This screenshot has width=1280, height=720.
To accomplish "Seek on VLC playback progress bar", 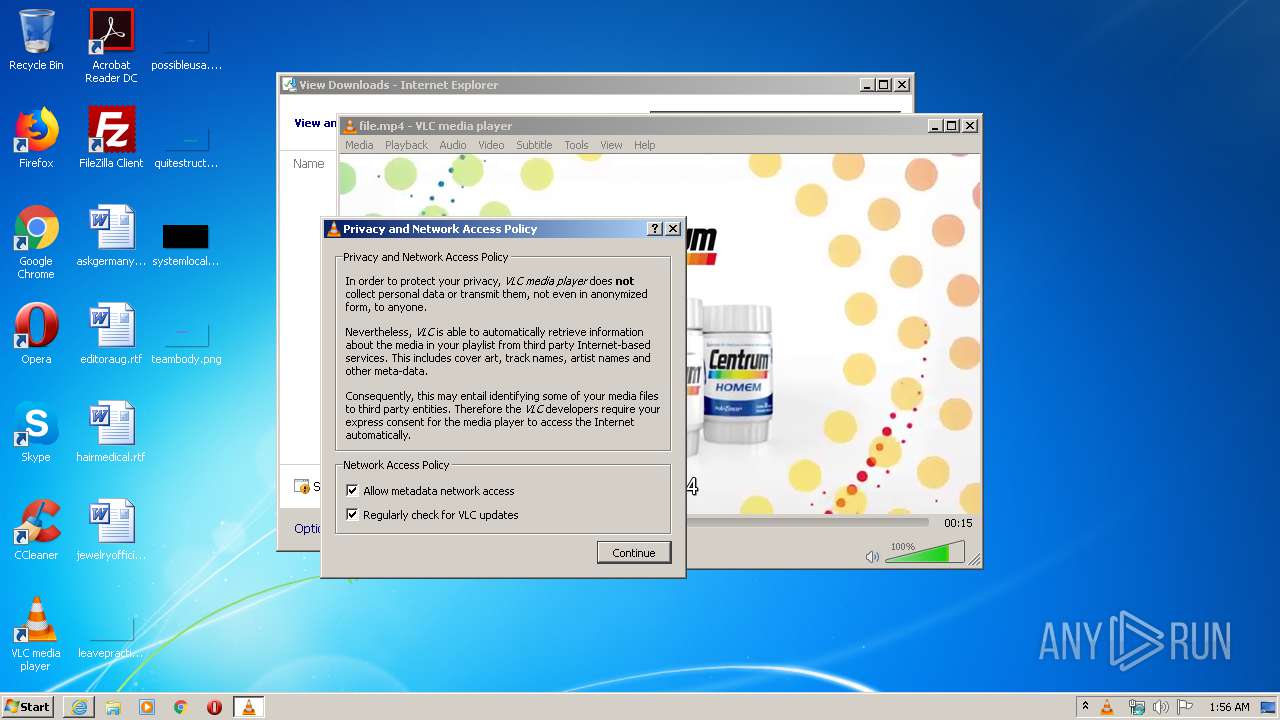I will click(807, 522).
